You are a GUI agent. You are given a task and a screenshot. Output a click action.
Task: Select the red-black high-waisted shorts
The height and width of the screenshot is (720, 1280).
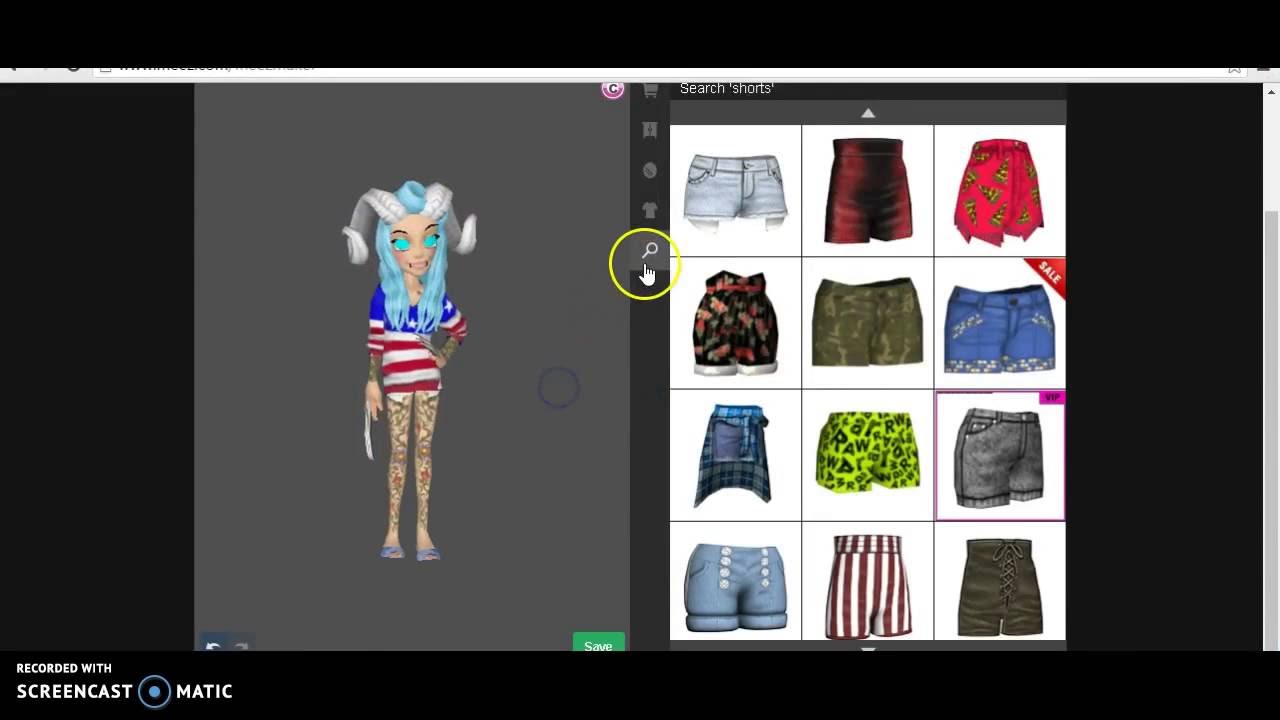tap(867, 190)
